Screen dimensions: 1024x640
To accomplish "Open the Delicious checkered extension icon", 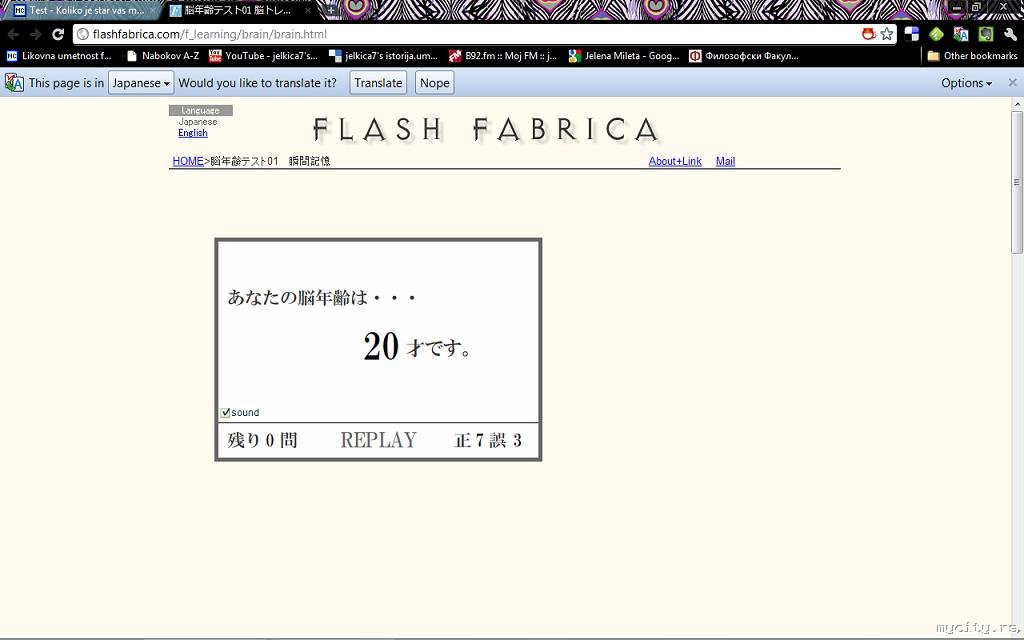I will (x=912, y=34).
